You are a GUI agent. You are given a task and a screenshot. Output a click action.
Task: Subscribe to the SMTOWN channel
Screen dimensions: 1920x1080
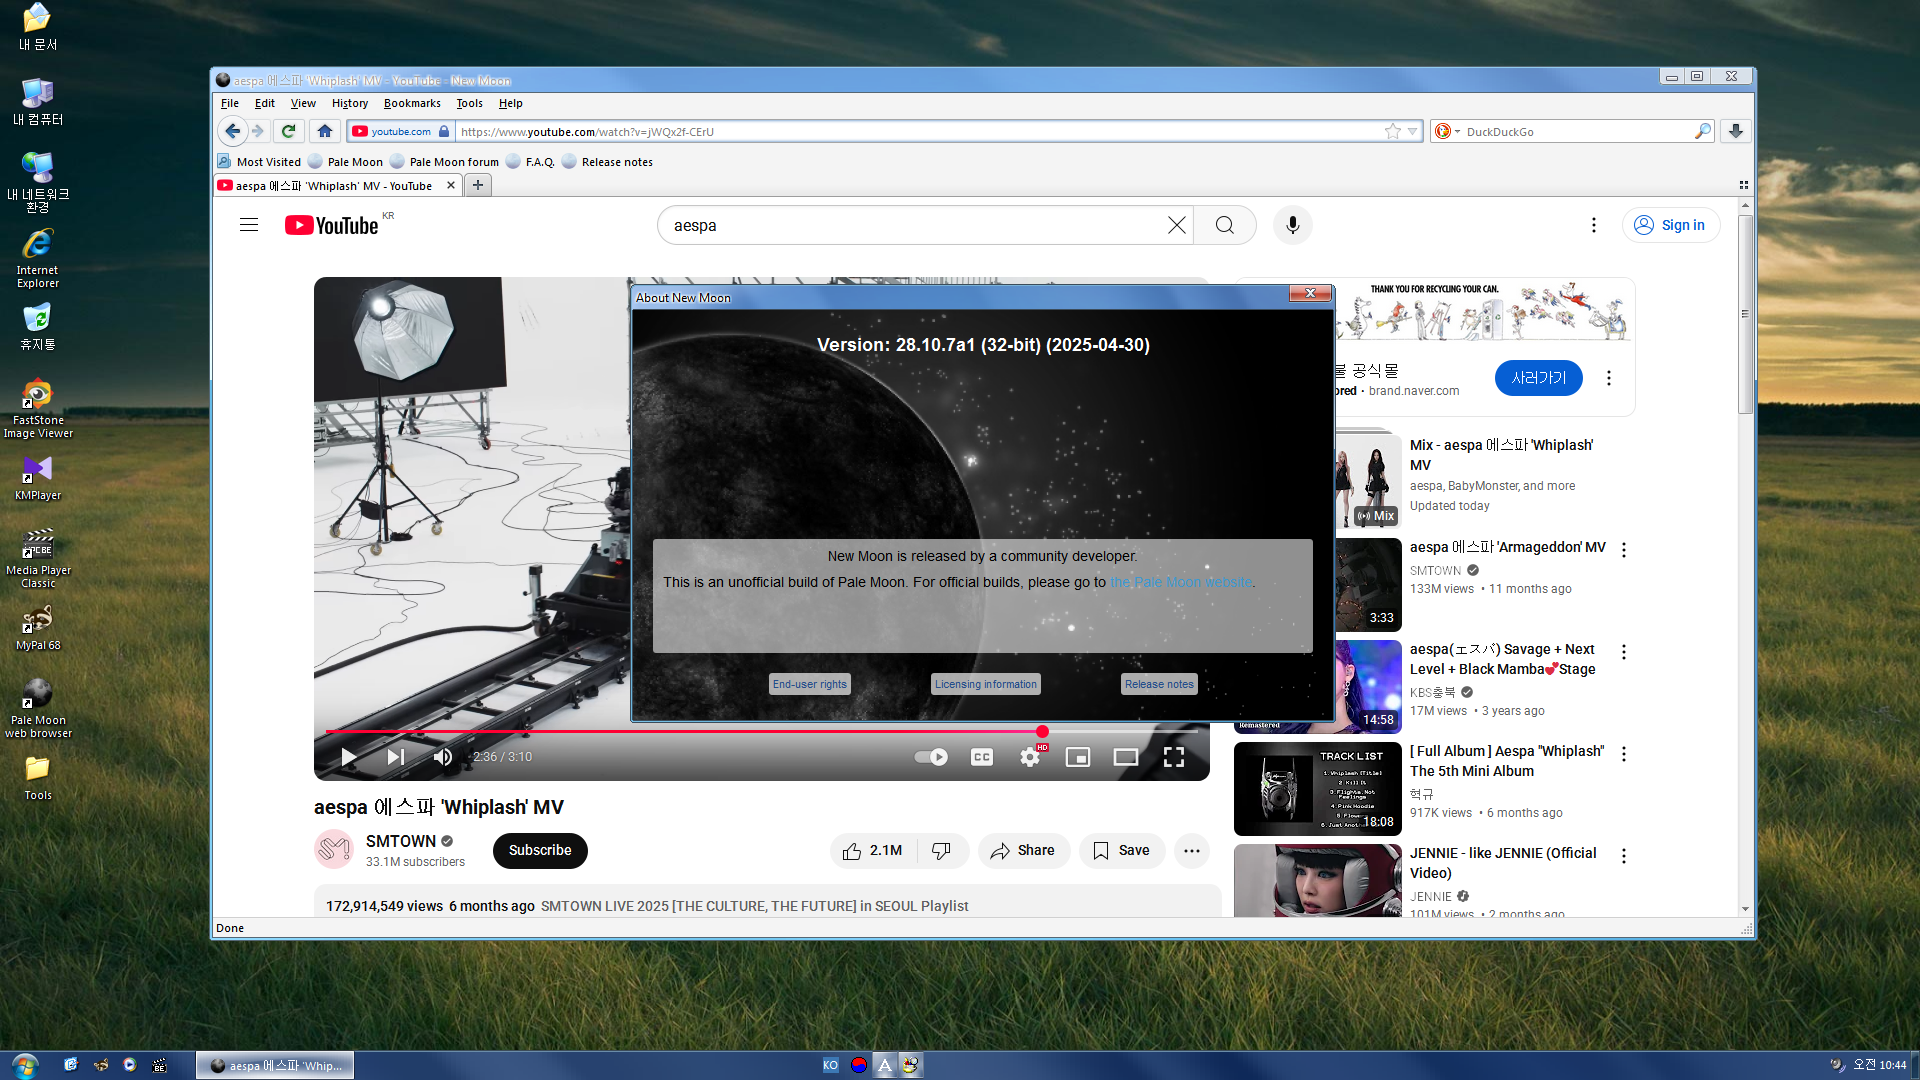click(540, 850)
